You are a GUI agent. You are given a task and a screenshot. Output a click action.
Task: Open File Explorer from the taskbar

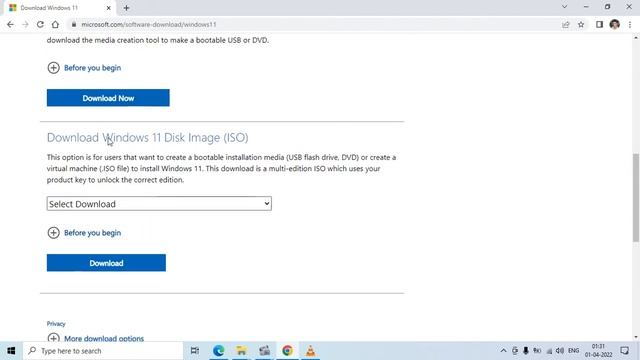[241, 351]
